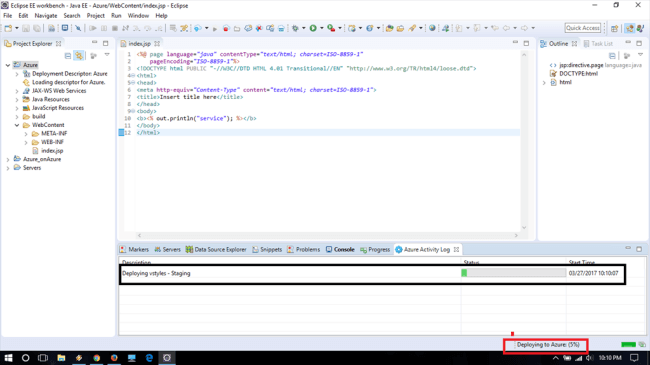Open Task View in taskbar
Screen dimensions: 650x365
pyautogui.click(x=43, y=358)
